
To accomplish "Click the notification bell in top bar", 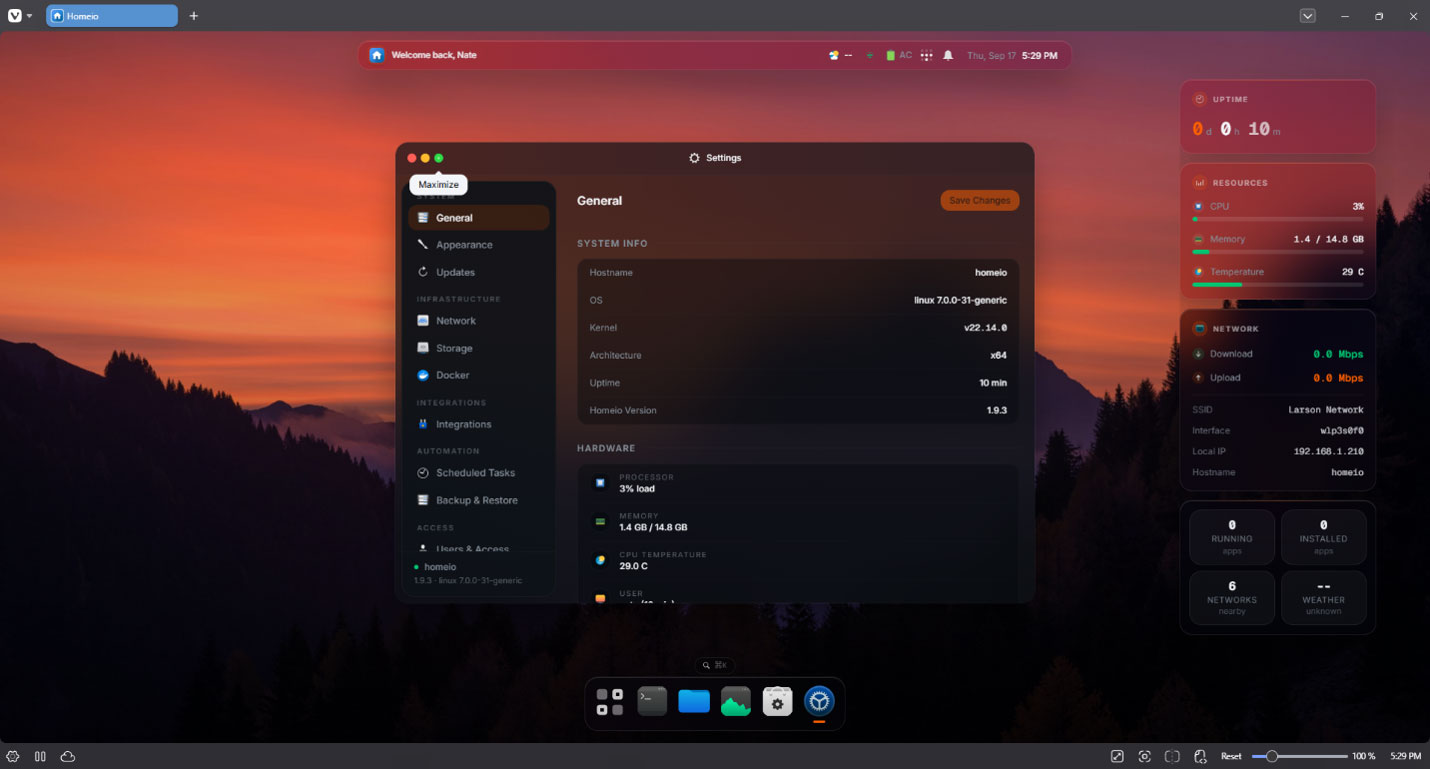I will pos(948,56).
